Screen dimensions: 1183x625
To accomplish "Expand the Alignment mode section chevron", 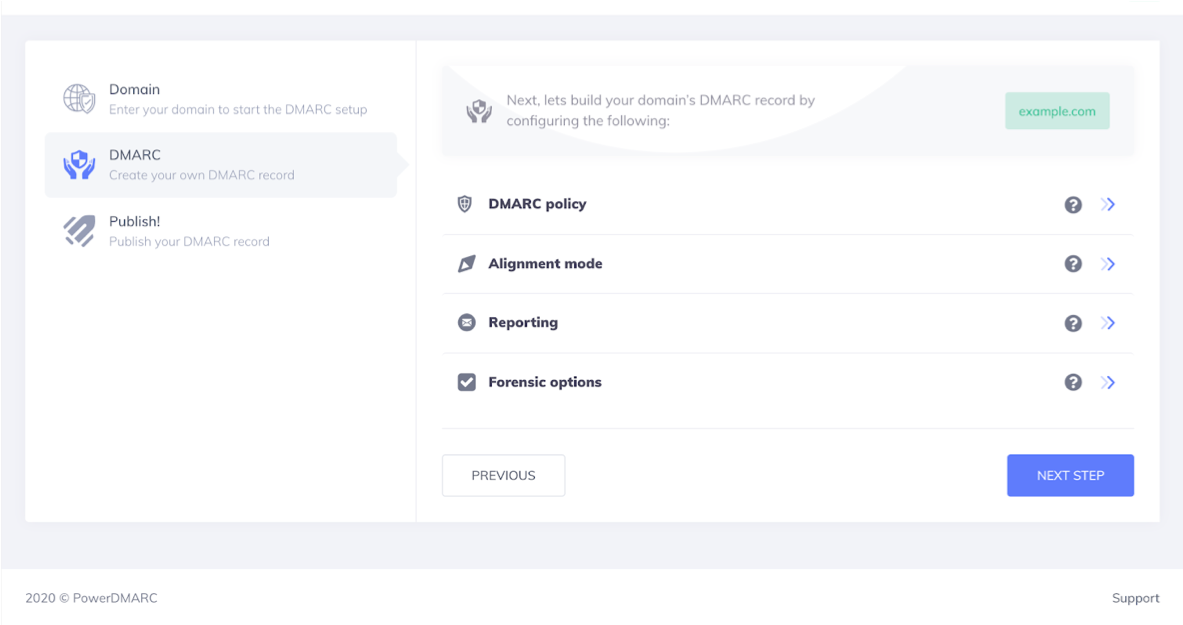I will point(1108,263).
